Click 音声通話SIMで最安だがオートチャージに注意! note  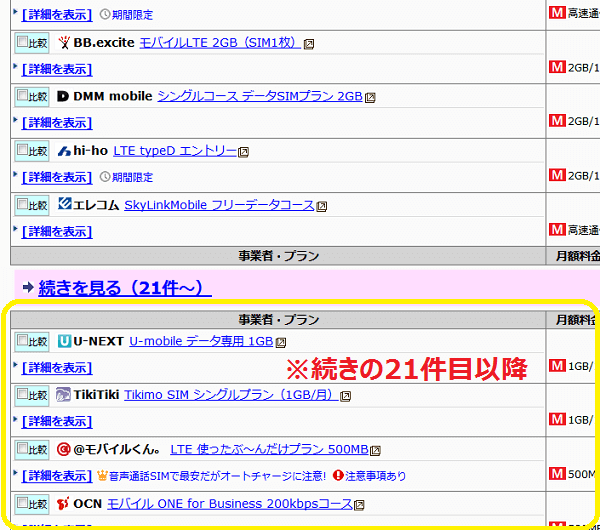[x=217, y=476]
